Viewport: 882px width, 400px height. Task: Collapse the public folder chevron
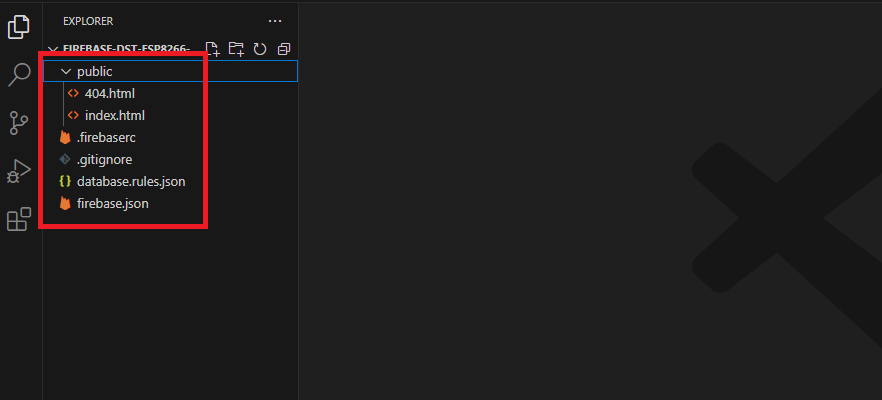tap(66, 72)
